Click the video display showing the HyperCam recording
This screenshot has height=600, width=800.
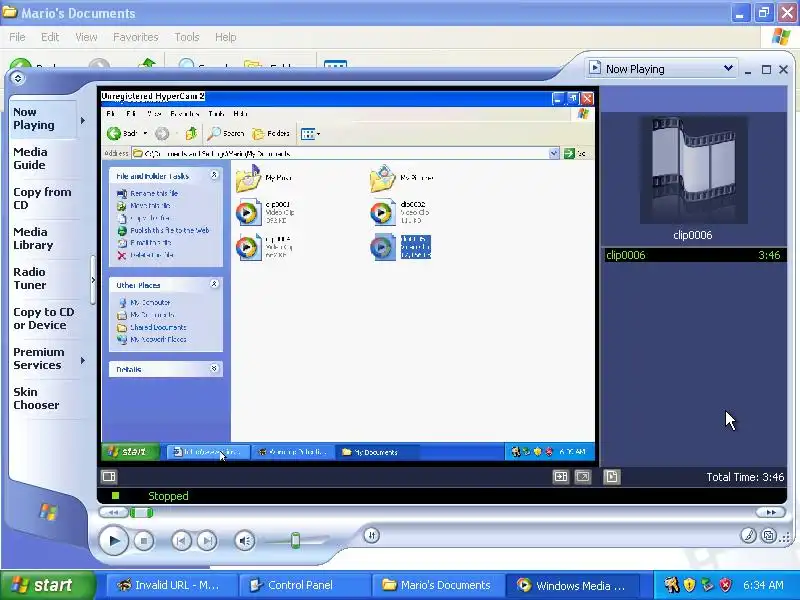pyautogui.click(x=348, y=276)
